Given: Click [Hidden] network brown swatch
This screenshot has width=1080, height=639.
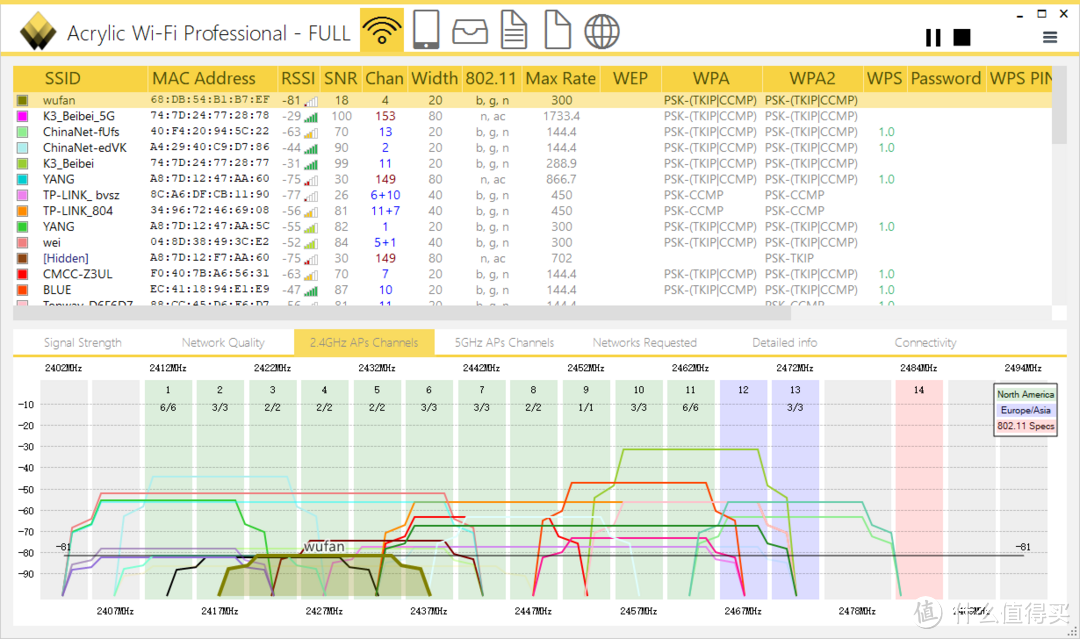Looking at the screenshot, I should click(x=22, y=258).
